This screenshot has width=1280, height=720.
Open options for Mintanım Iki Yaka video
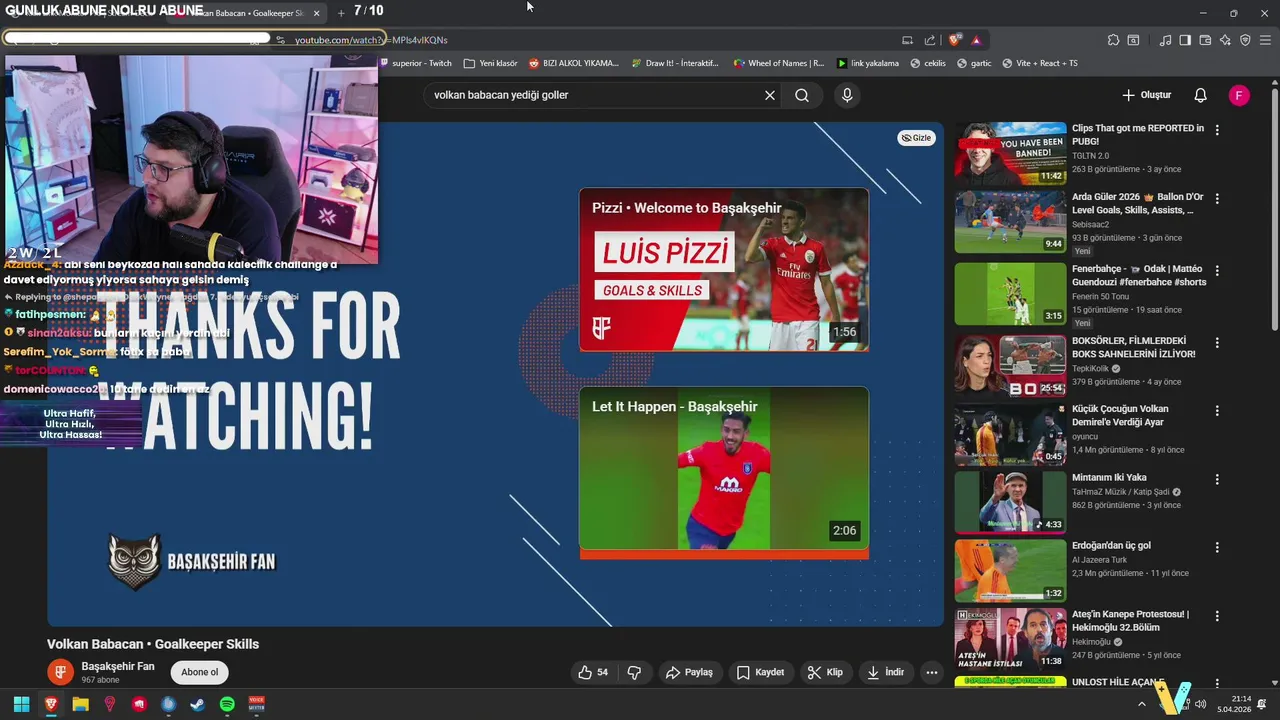(x=1217, y=479)
